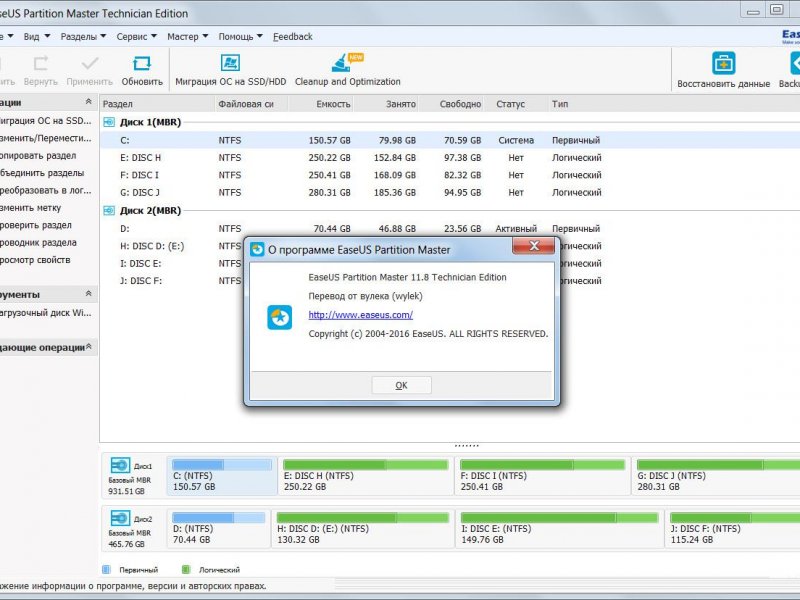Click the EaseUS logo in the About dialog
Image resolution: width=800 pixels, height=600 pixels.
(280, 317)
